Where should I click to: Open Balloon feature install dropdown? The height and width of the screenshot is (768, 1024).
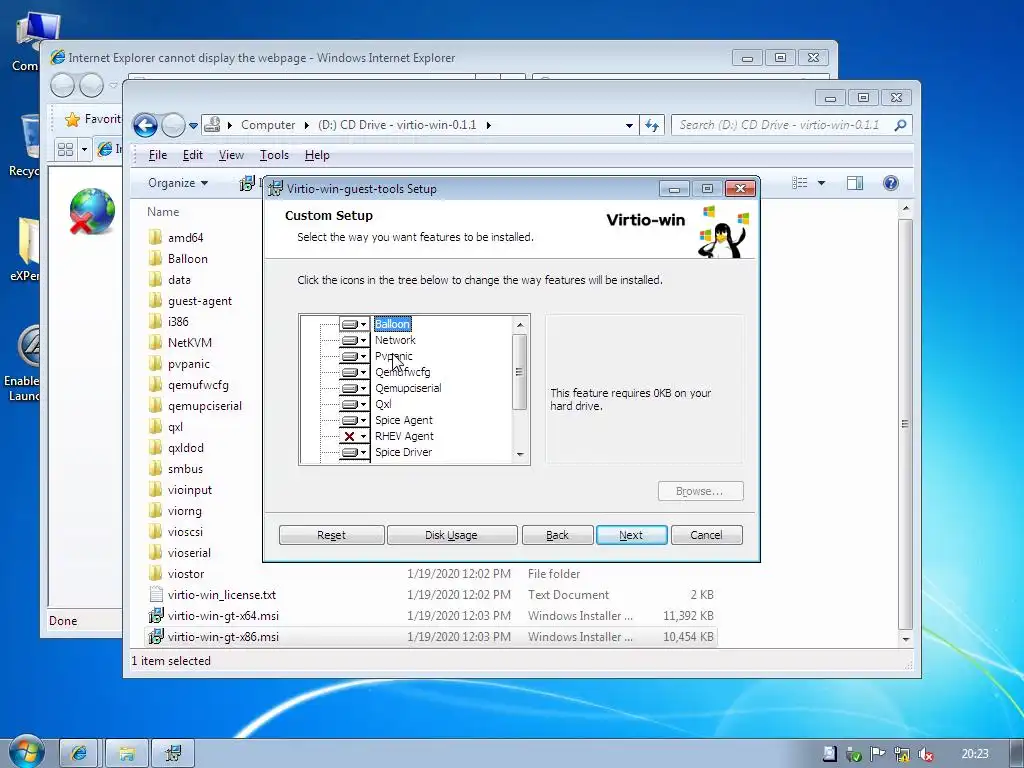click(354, 324)
